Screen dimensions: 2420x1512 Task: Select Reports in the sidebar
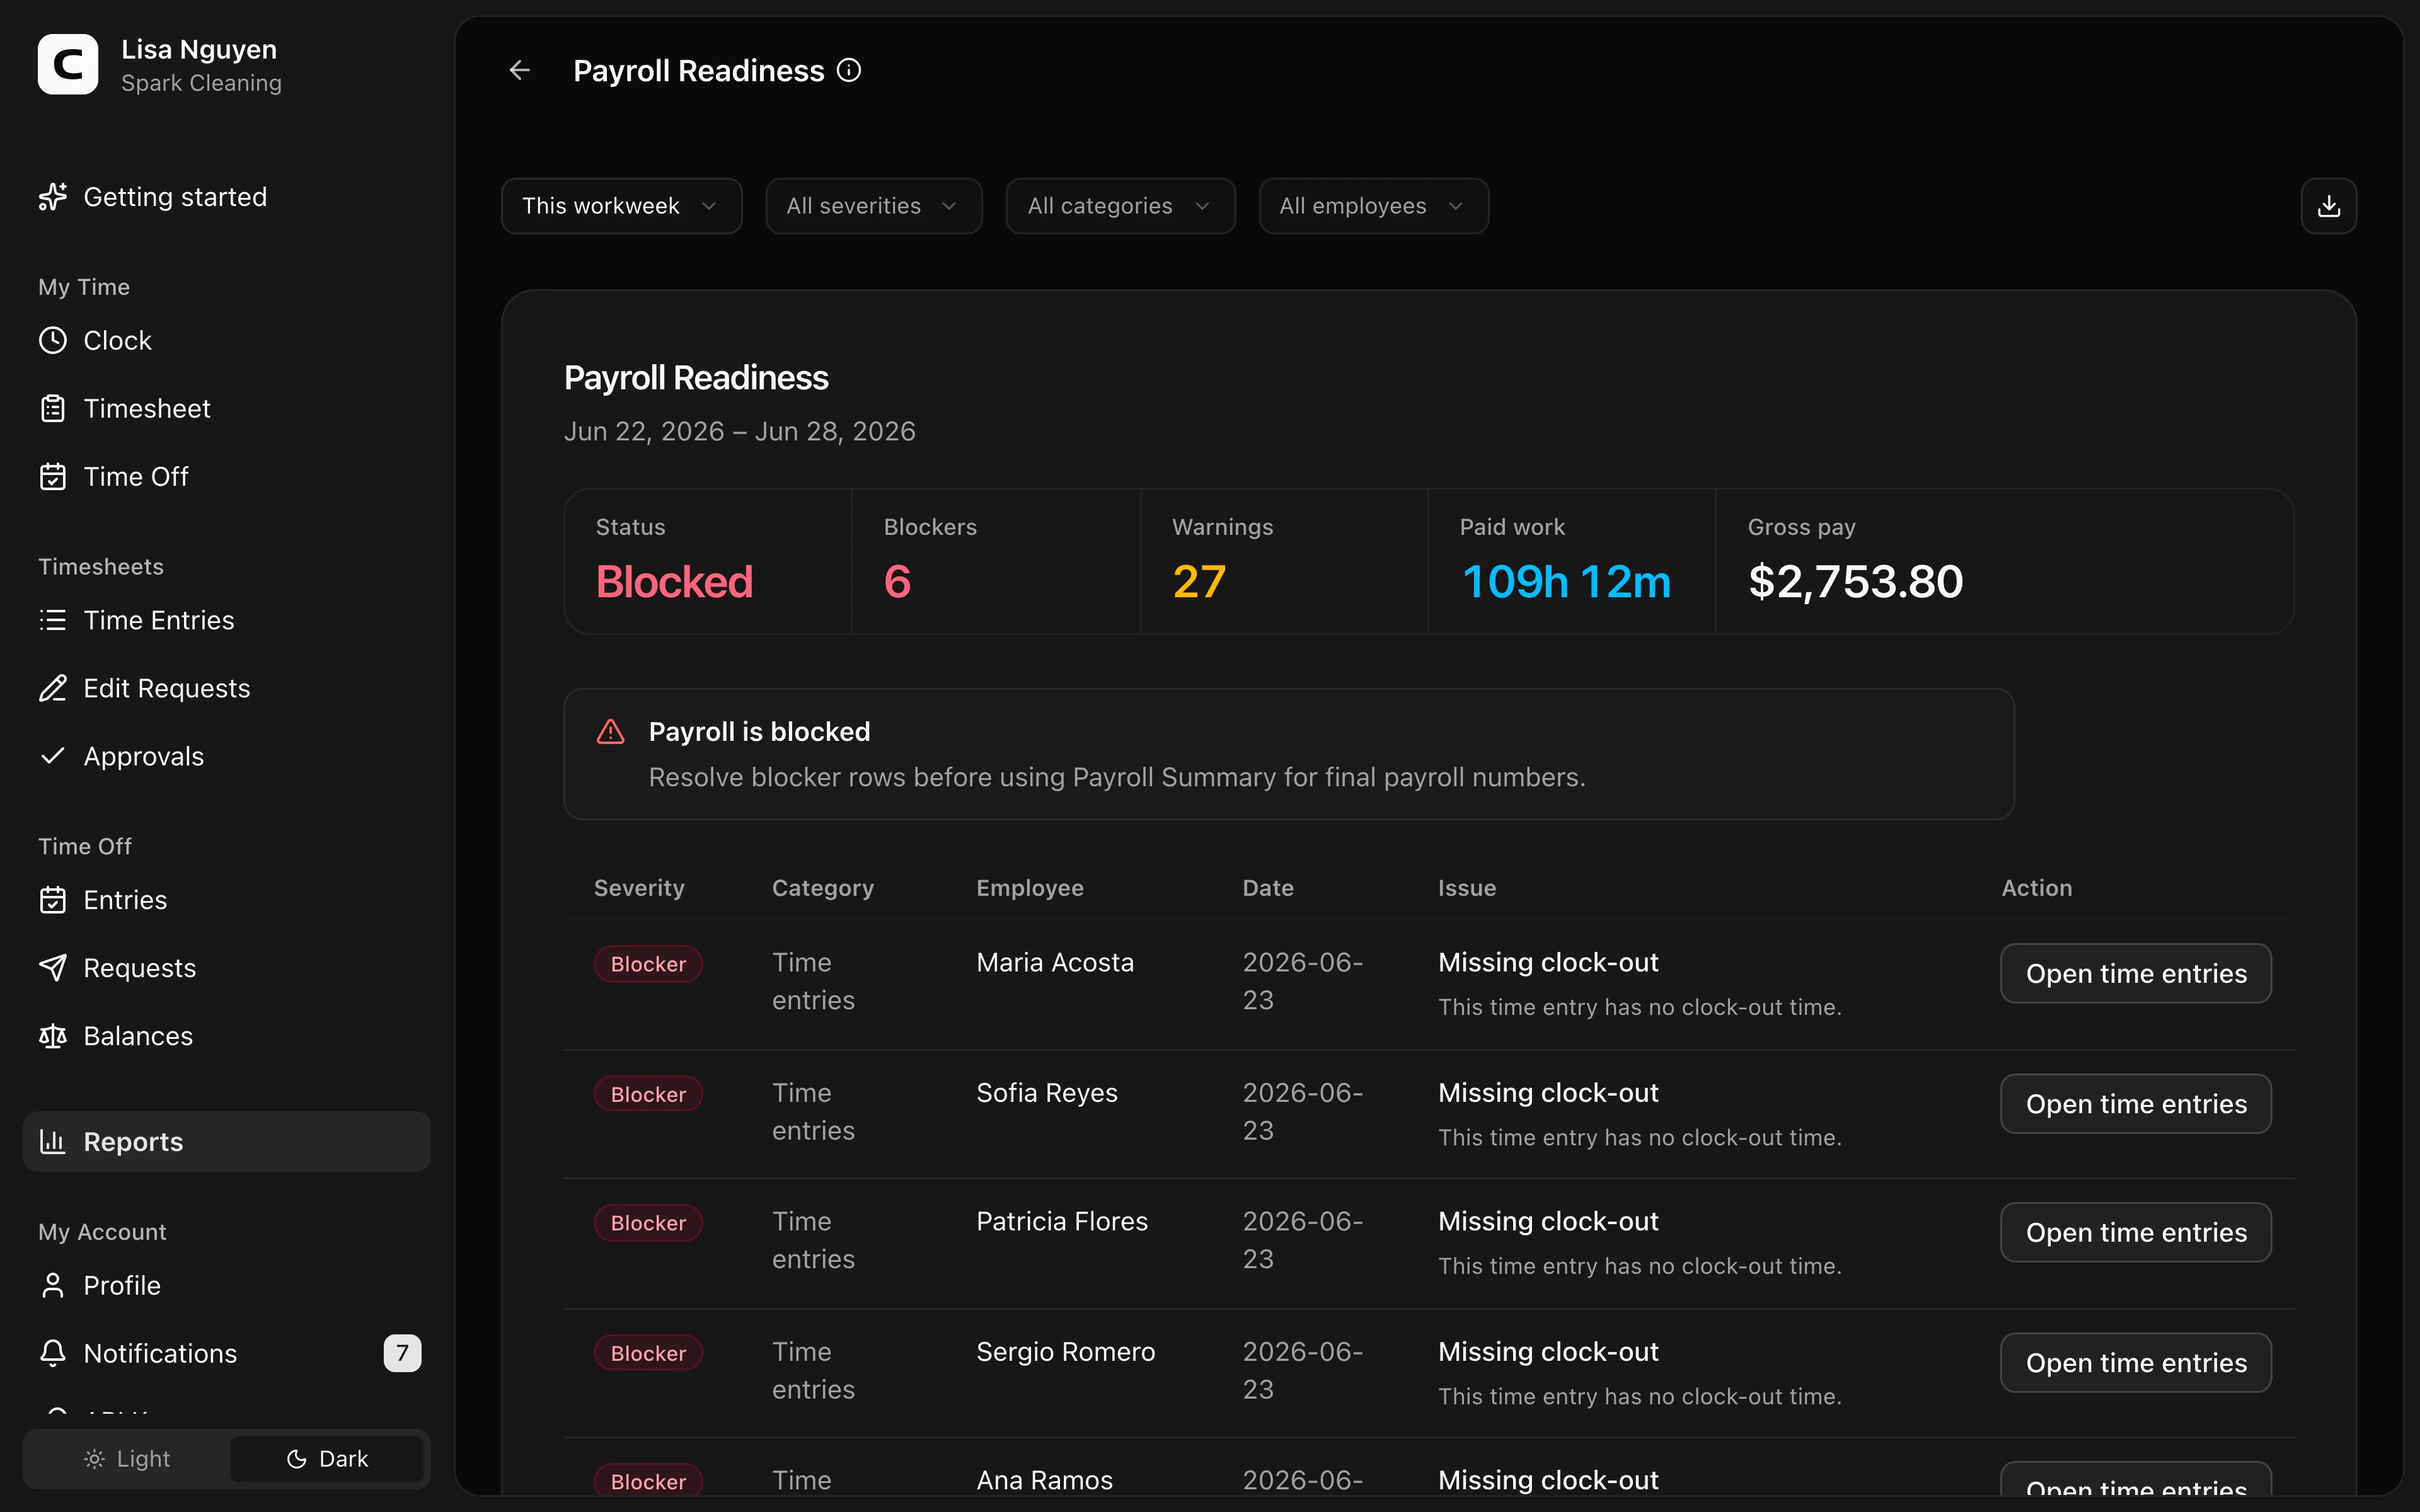tap(226, 1141)
